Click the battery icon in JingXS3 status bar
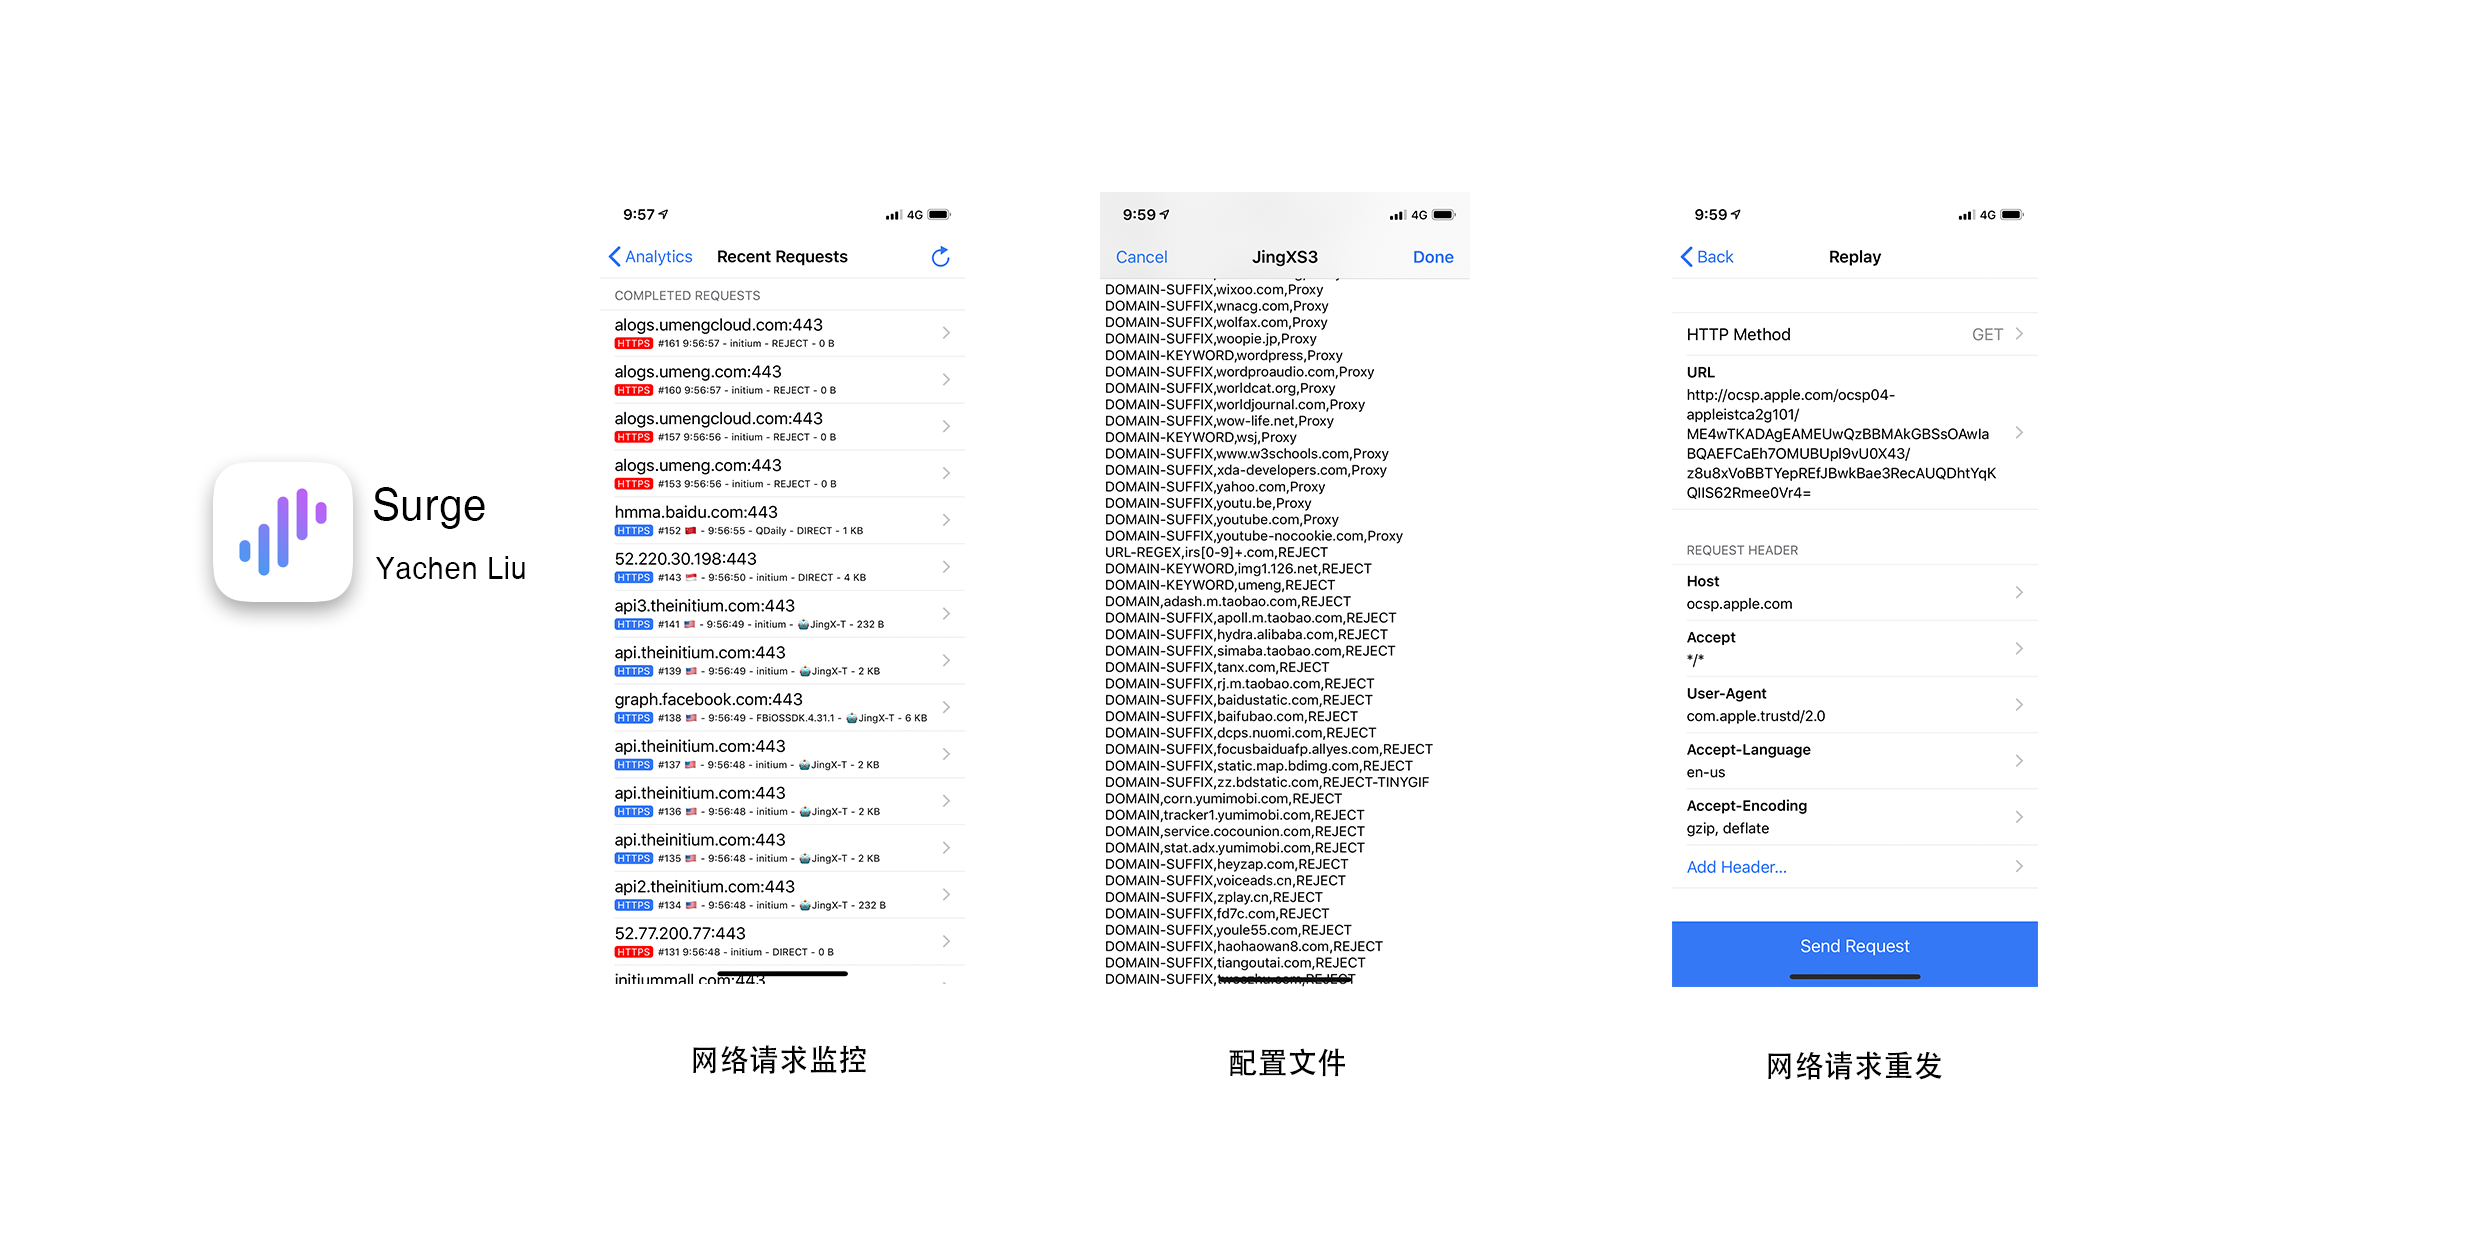This screenshot has width=2480, height=1247. (1443, 215)
